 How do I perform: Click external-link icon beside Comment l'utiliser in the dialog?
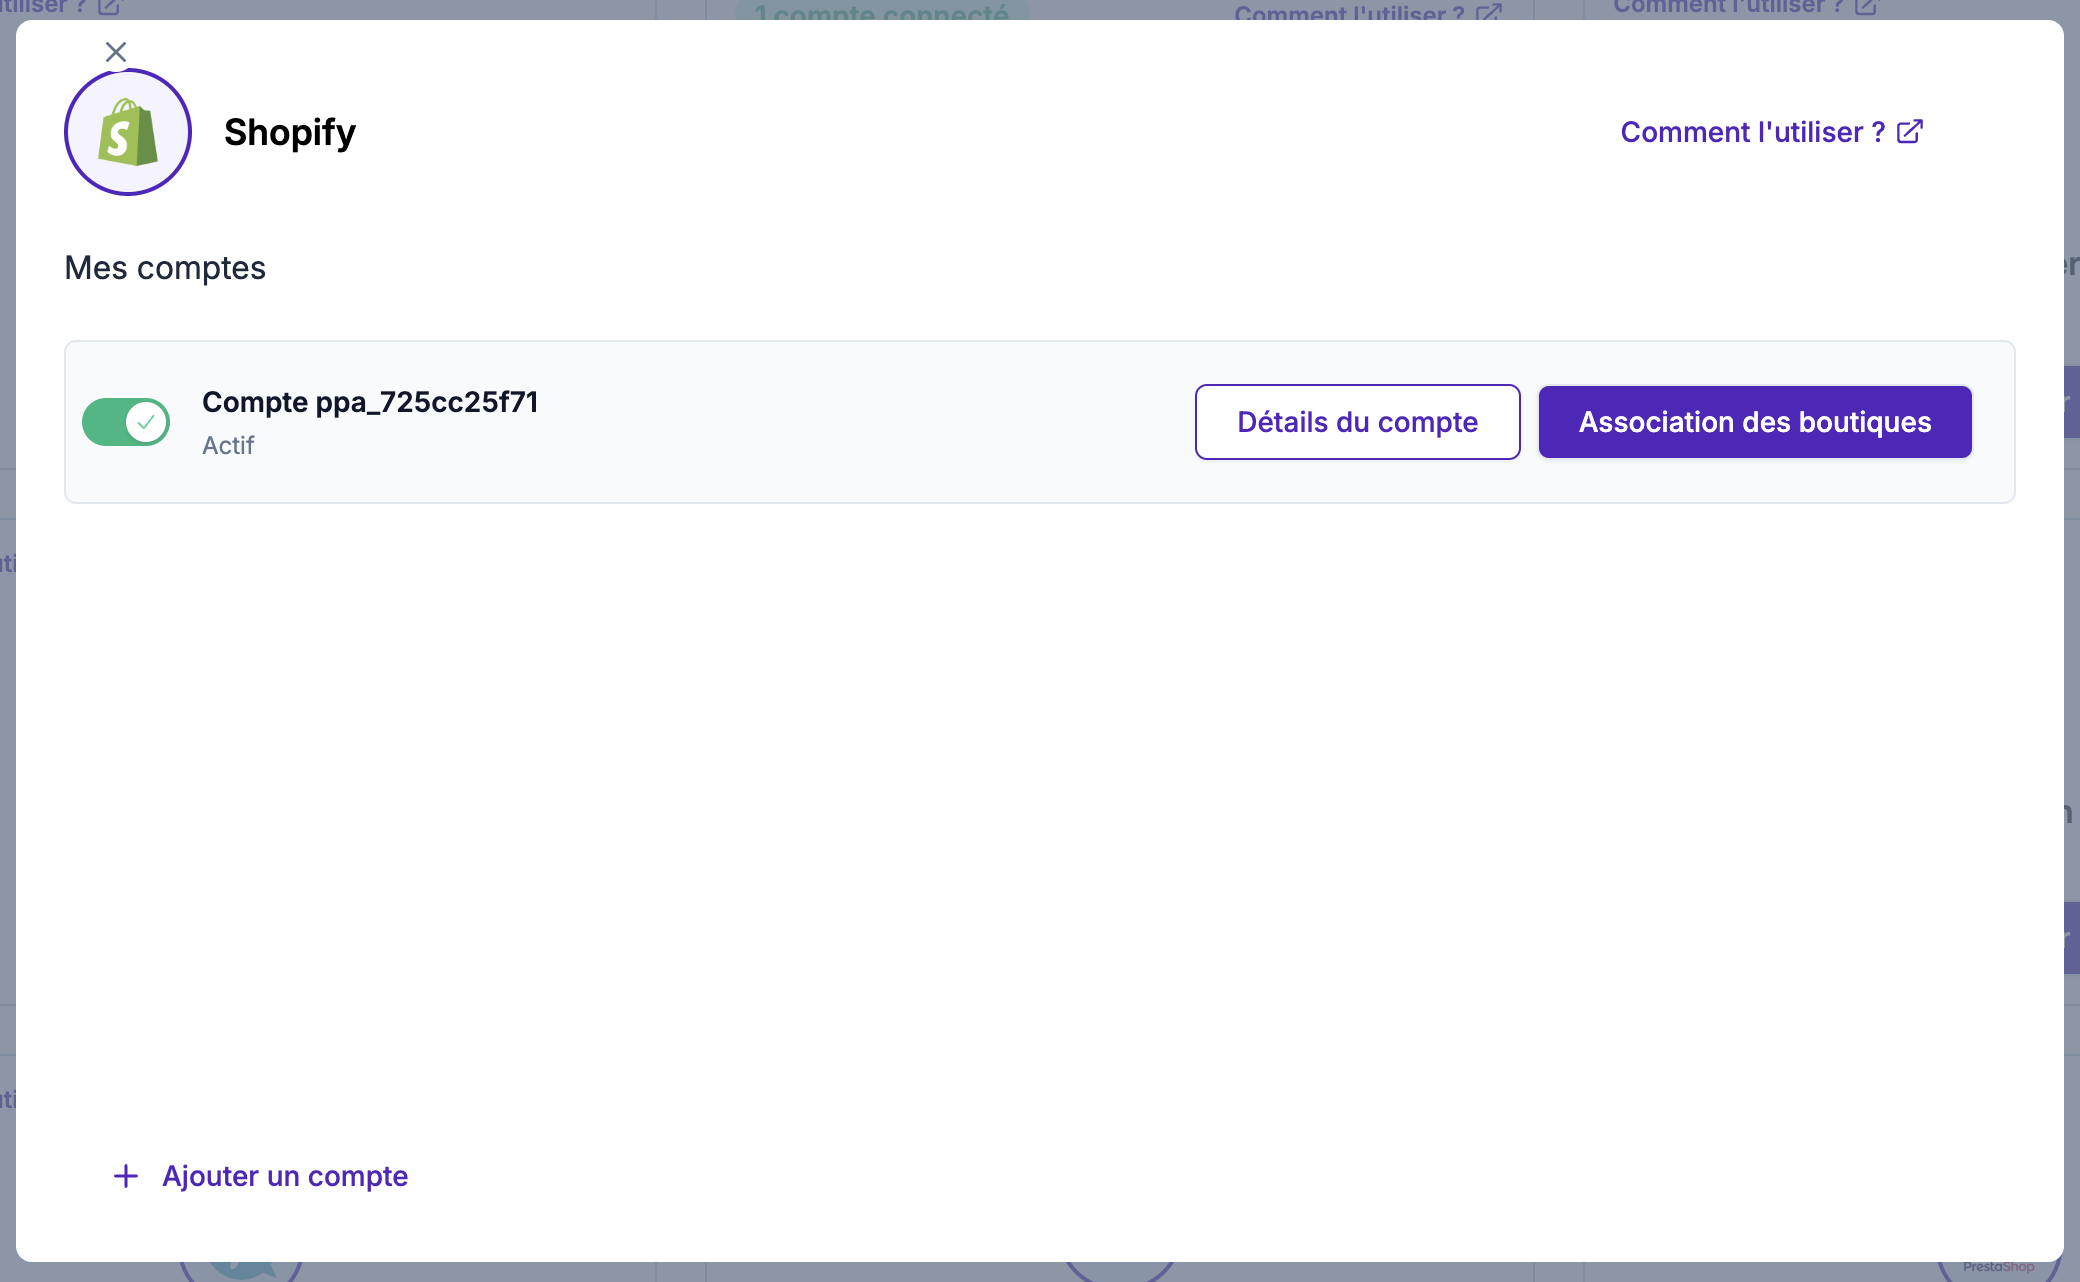[x=1910, y=132]
